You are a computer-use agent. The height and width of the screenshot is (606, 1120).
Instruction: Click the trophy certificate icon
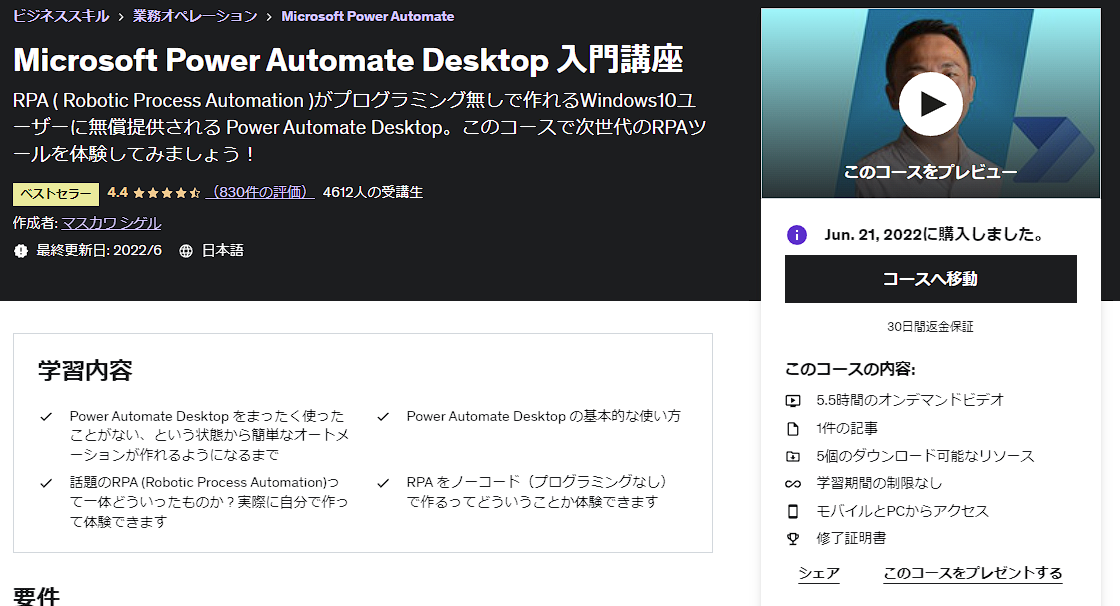coord(793,538)
